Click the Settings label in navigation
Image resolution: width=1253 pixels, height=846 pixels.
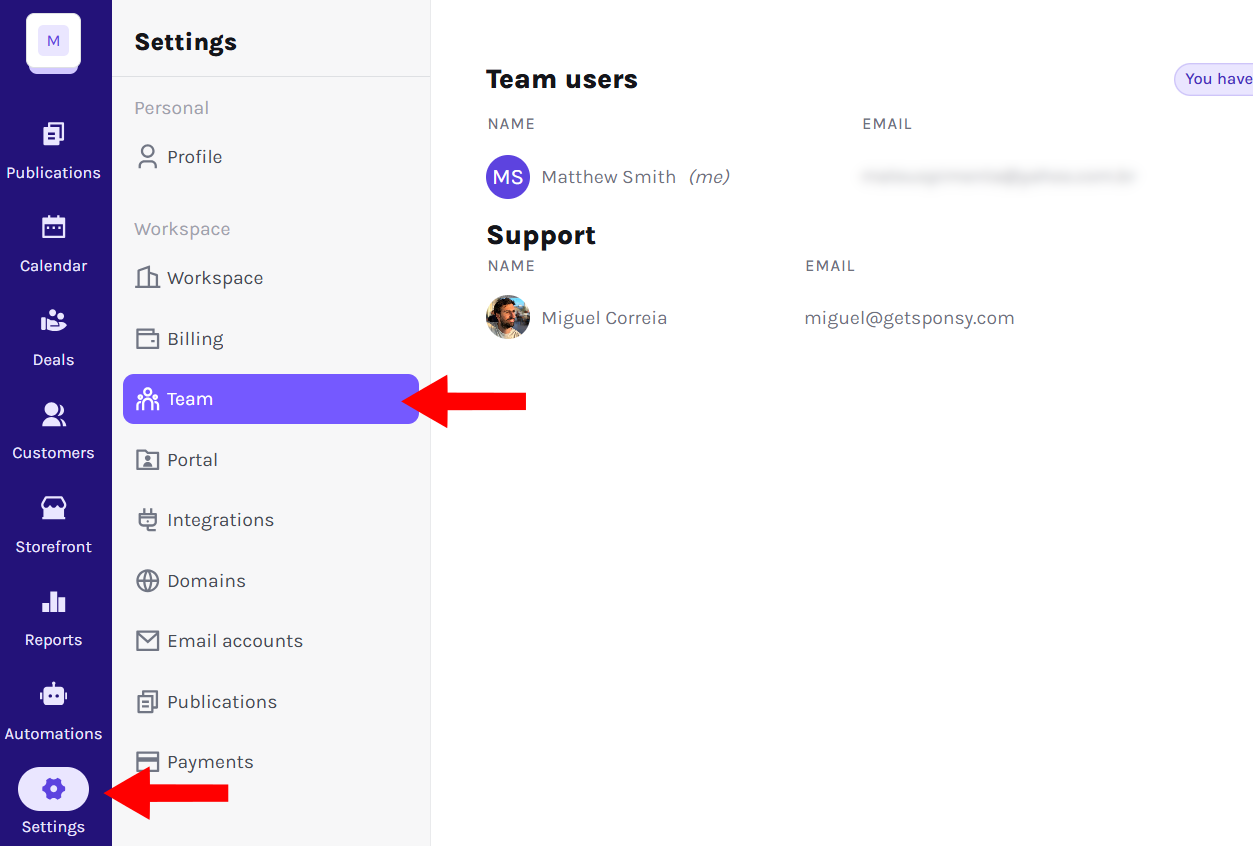(53, 827)
